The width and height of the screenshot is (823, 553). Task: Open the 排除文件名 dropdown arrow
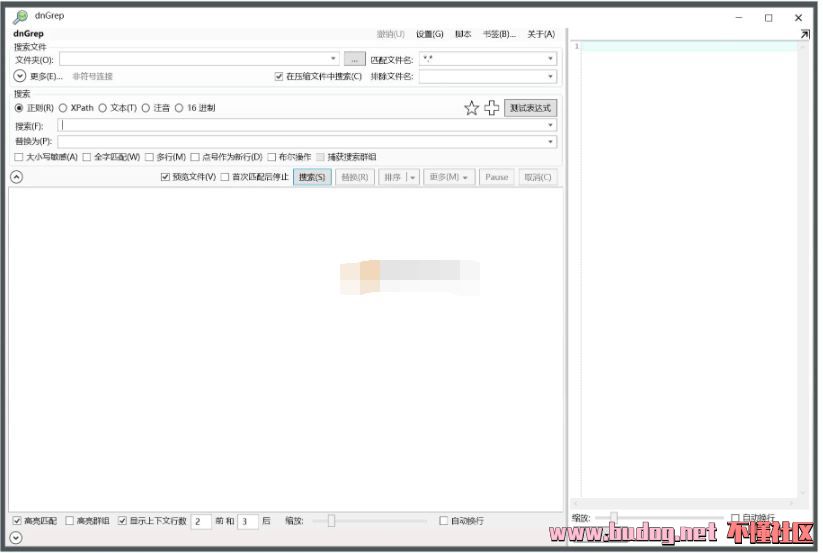point(553,77)
